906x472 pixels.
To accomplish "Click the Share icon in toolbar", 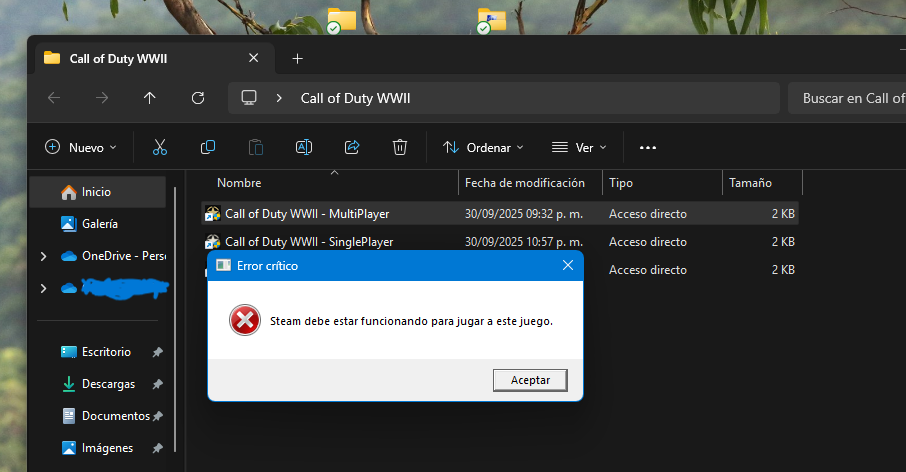I will tap(352, 147).
